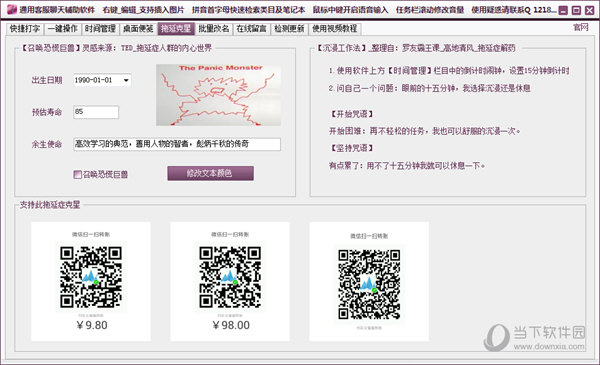
Task: Click the 支持此拖延症克星 group label
Action: [50, 205]
